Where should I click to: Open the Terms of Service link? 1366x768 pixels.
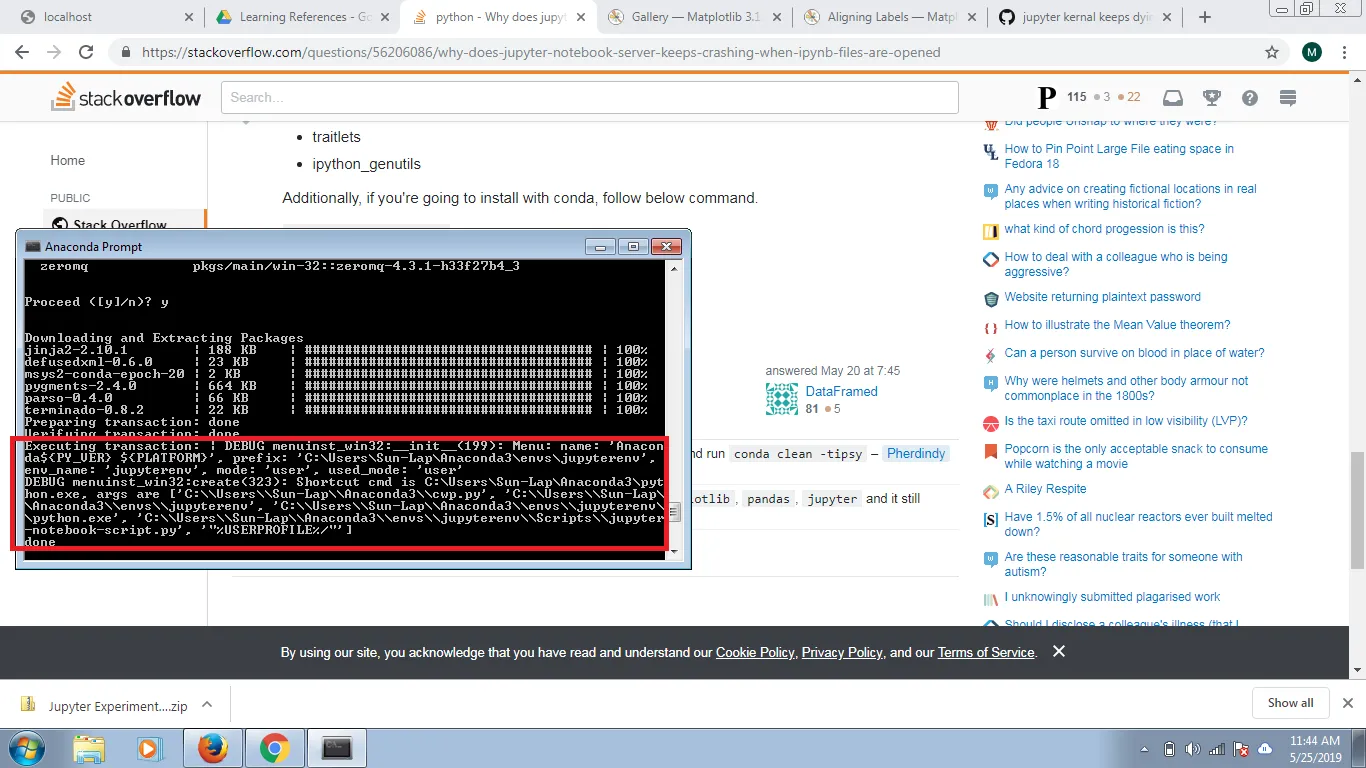coord(986,652)
